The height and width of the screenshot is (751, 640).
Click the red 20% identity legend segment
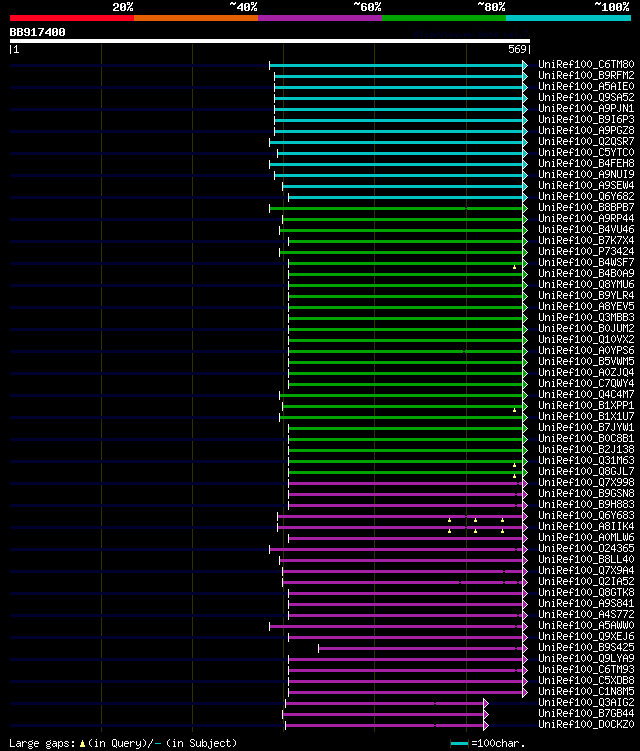point(72,18)
